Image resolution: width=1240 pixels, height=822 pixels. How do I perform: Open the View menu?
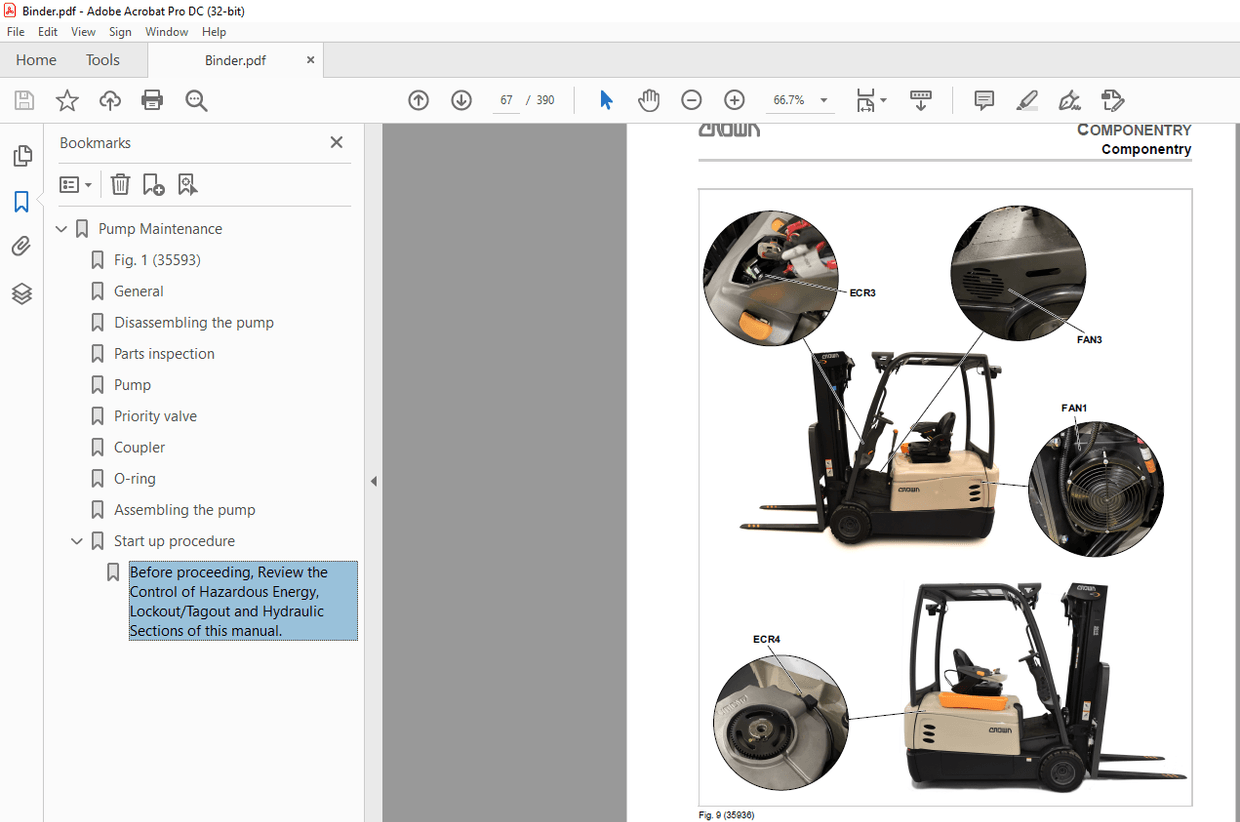point(83,32)
